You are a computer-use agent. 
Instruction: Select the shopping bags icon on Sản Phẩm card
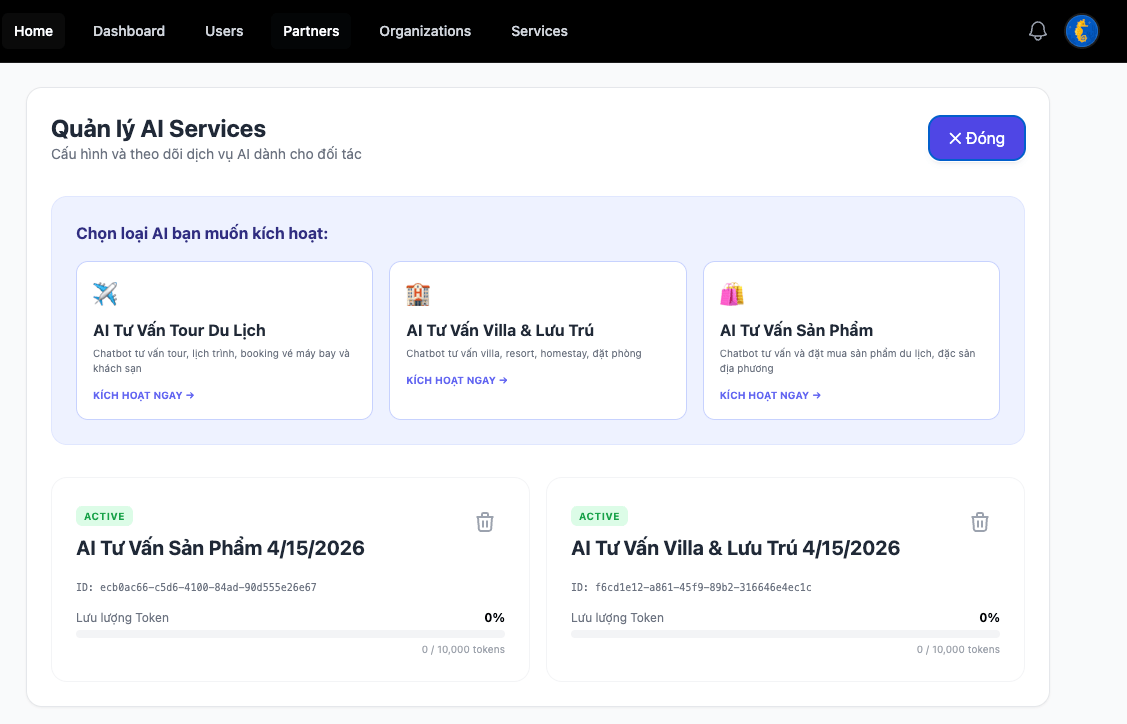pyautogui.click(x=732, y=293)
